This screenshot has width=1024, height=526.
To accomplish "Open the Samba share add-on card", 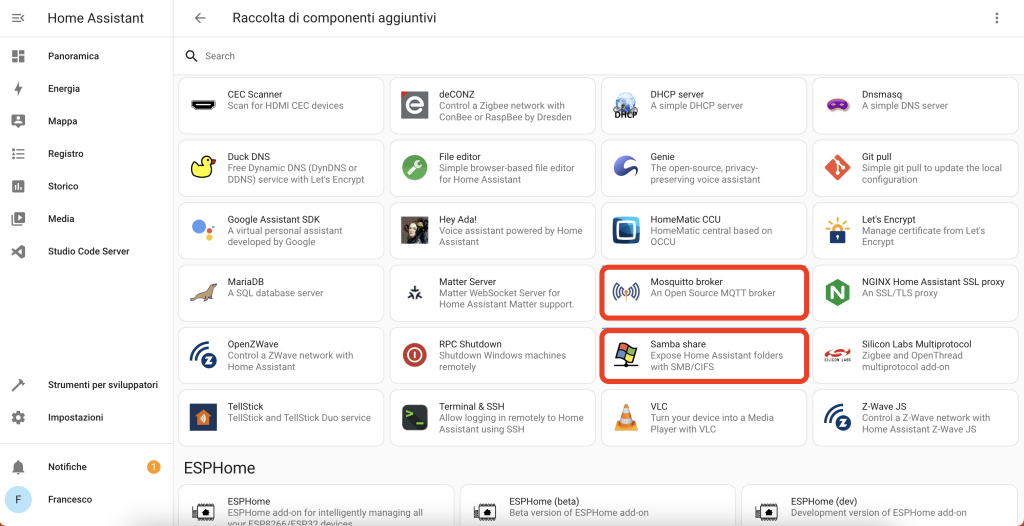I will pos(703,355).
